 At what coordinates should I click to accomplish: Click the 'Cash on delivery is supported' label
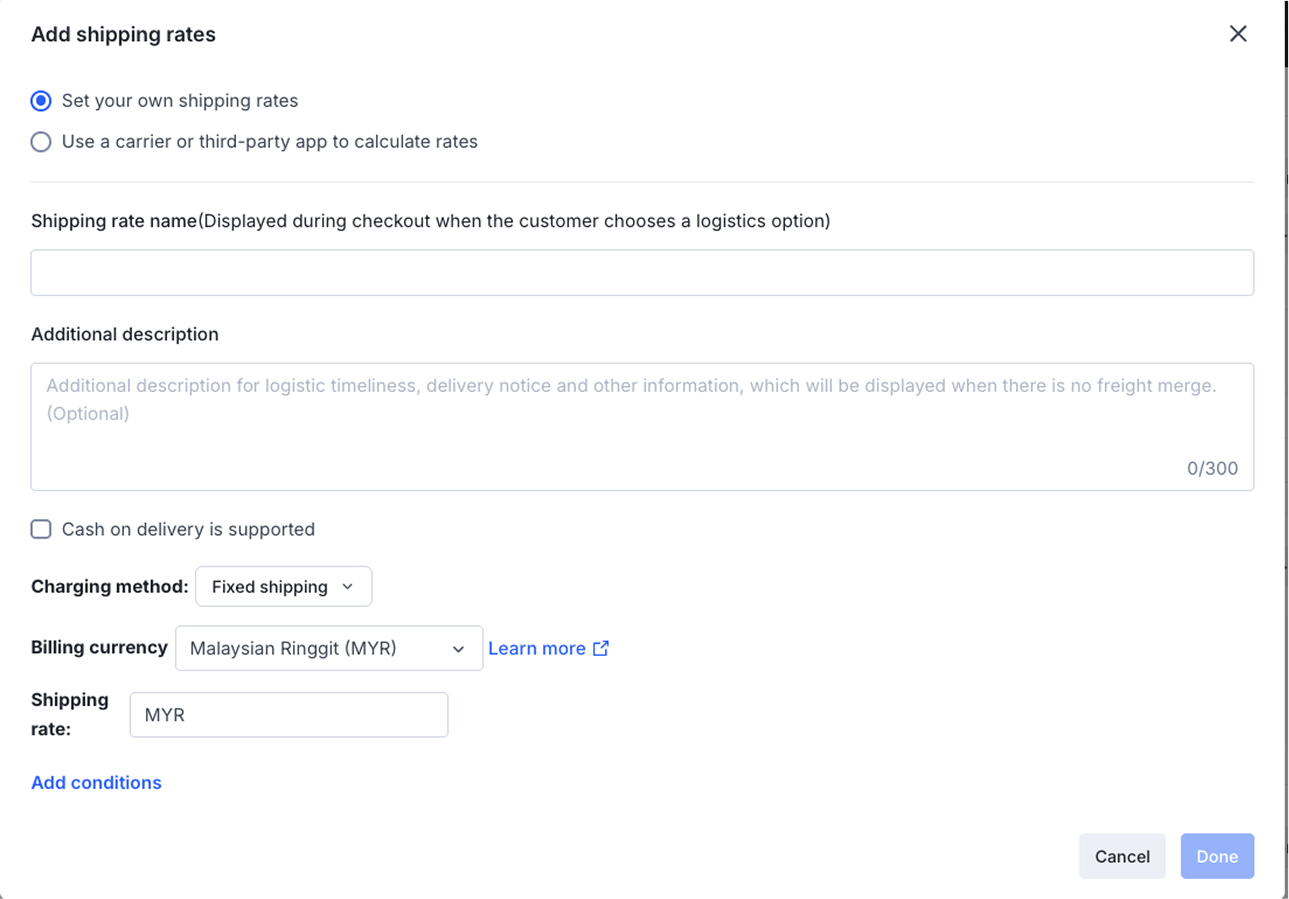pos(188,529)
